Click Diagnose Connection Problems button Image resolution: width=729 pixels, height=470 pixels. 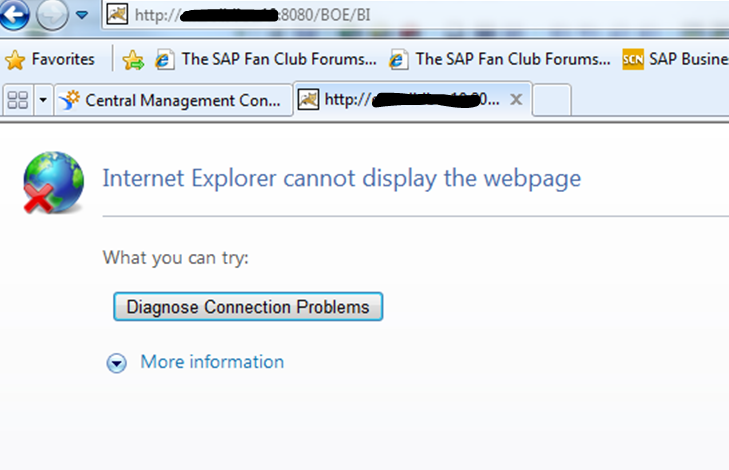click(248, 307)
